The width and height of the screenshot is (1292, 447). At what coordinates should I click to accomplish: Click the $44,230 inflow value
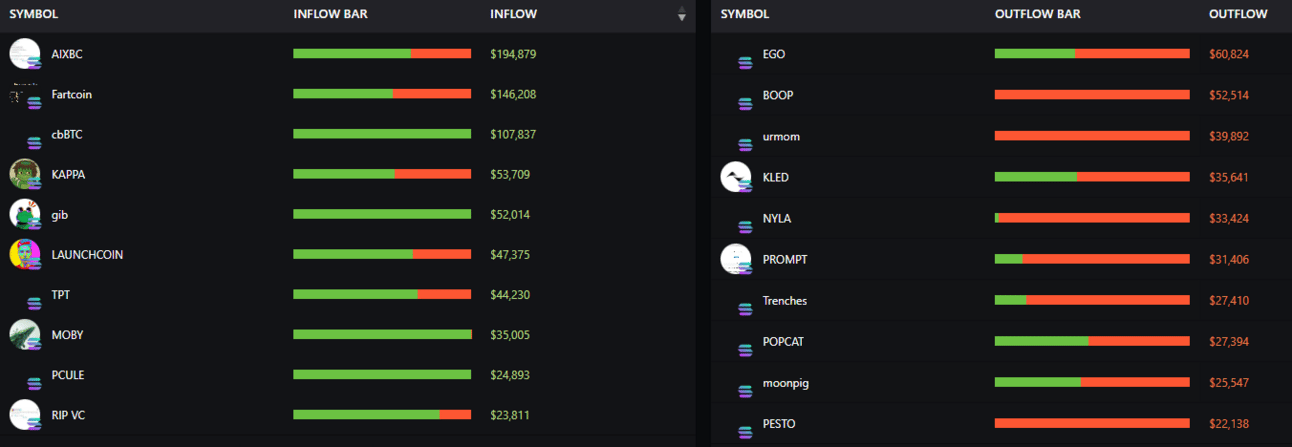(511, 295)
